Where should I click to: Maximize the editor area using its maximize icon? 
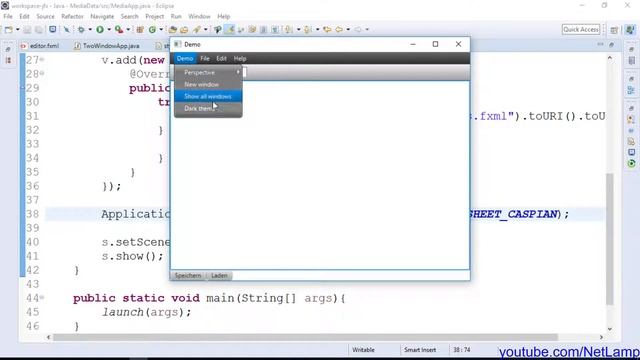[x=611, y=44]
